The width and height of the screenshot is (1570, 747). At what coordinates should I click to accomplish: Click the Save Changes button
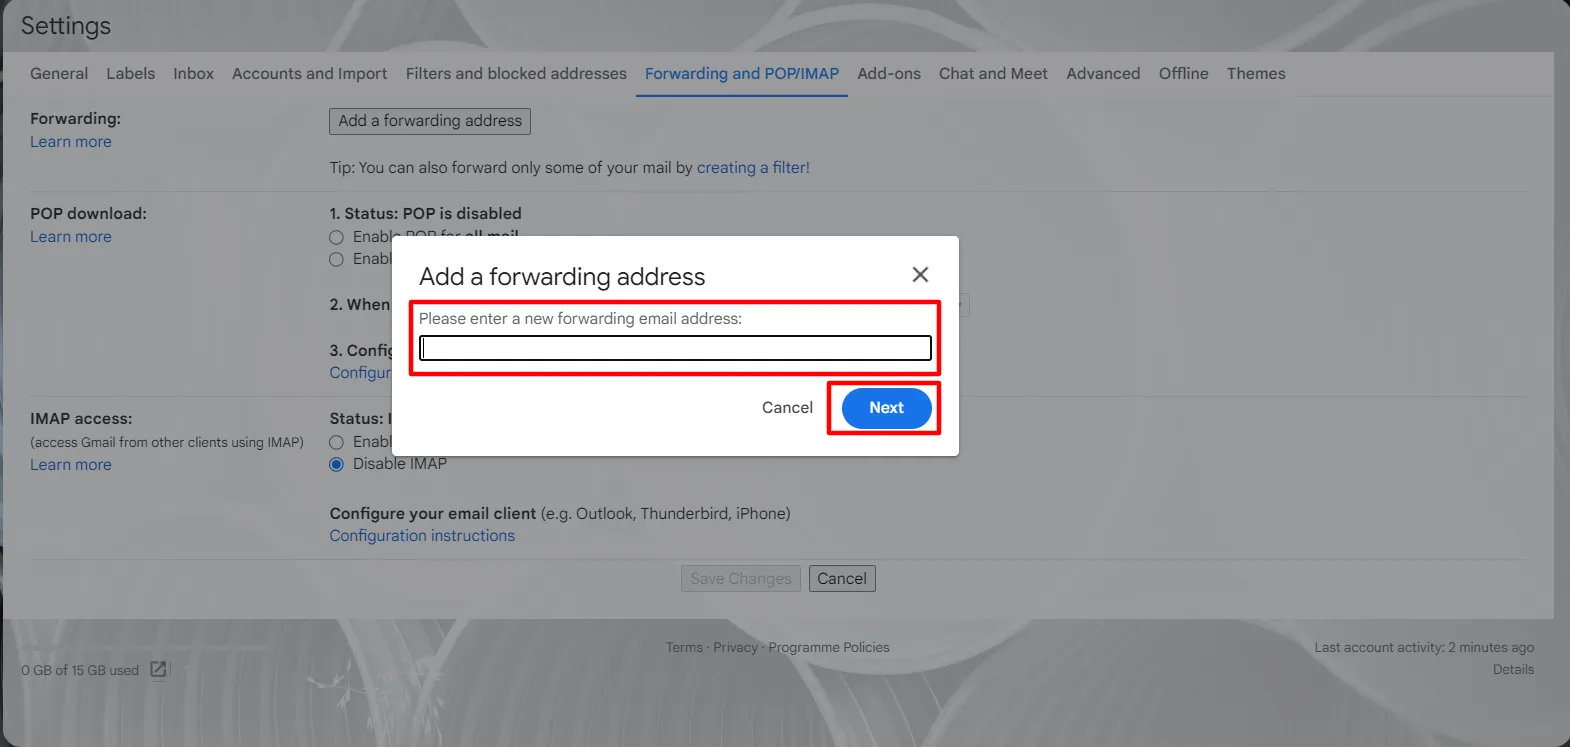tap(741, 579)
